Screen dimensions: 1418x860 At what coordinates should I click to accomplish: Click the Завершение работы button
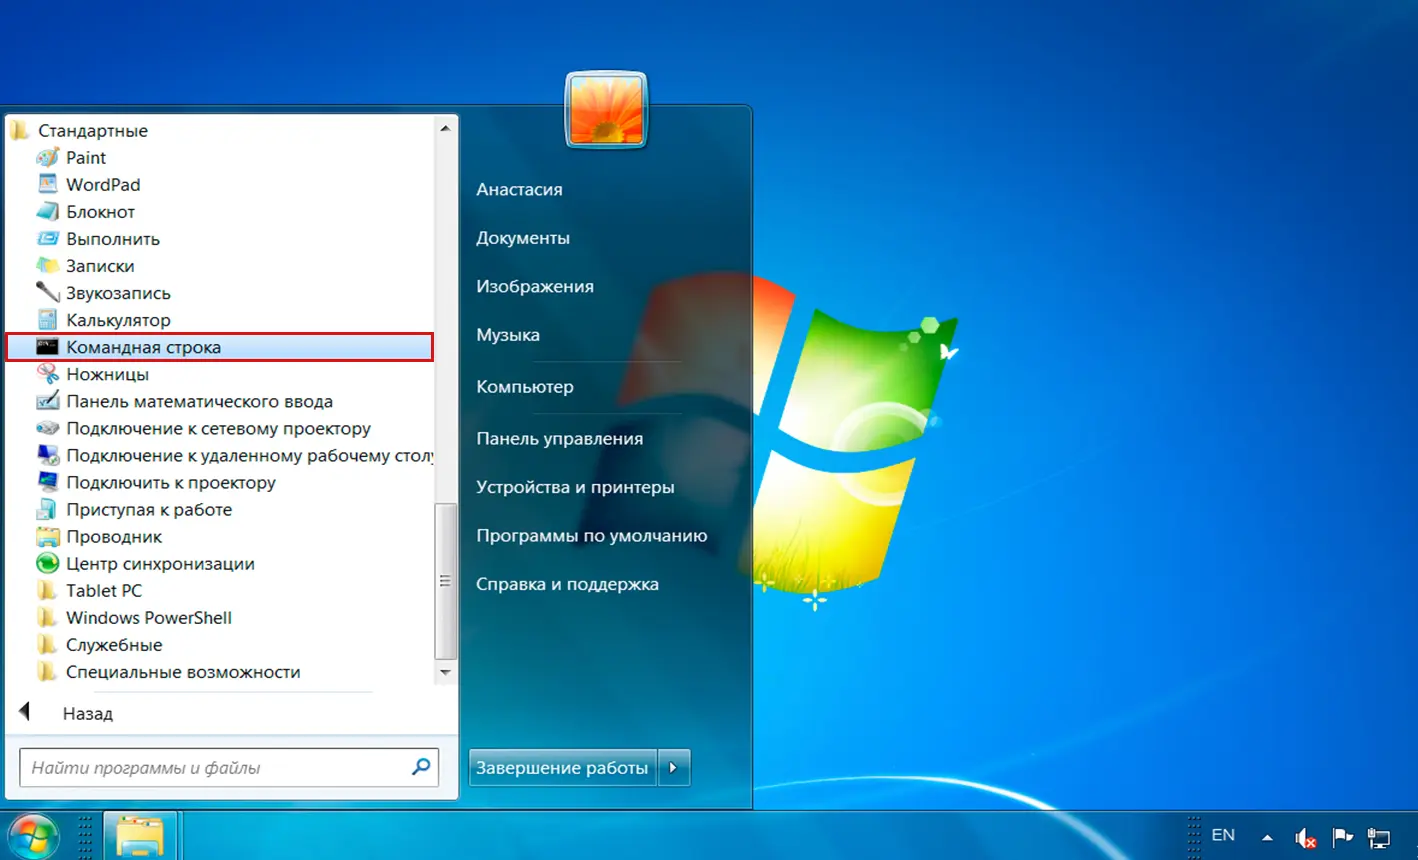click(562, 768)
